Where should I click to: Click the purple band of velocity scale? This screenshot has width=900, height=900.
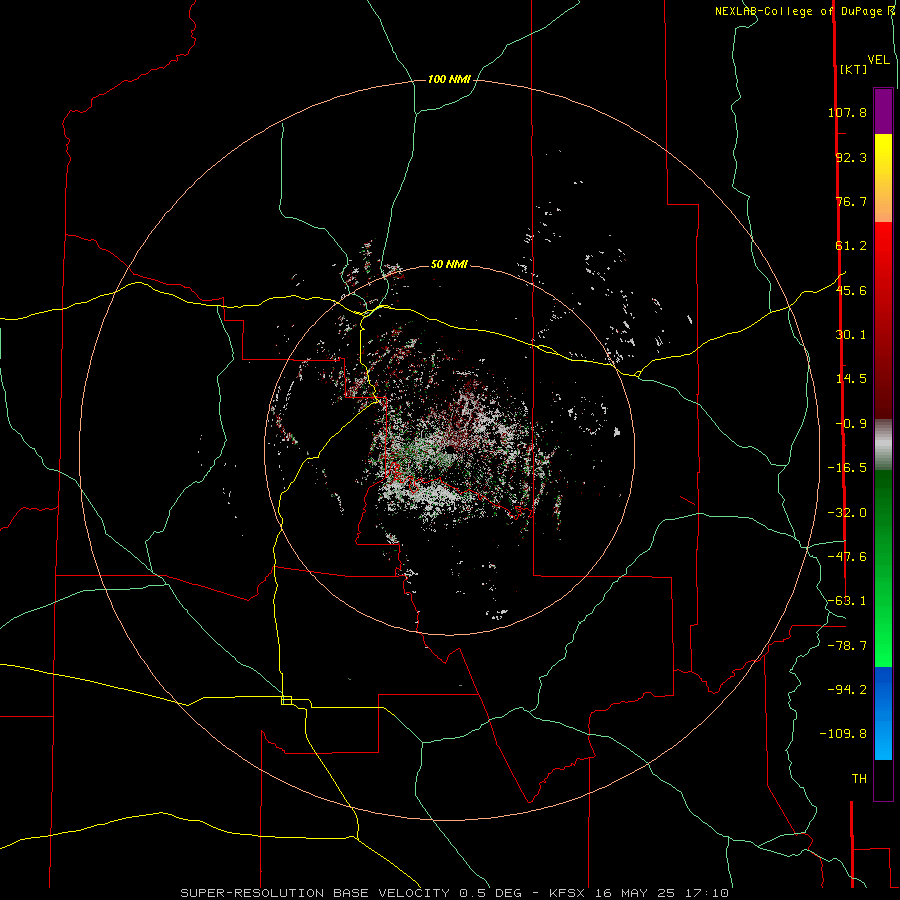(x=883, y=111)
